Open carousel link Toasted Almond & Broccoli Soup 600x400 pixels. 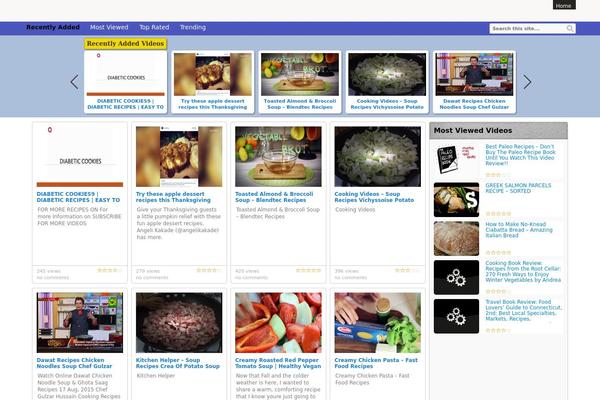(x=300, y=104)
